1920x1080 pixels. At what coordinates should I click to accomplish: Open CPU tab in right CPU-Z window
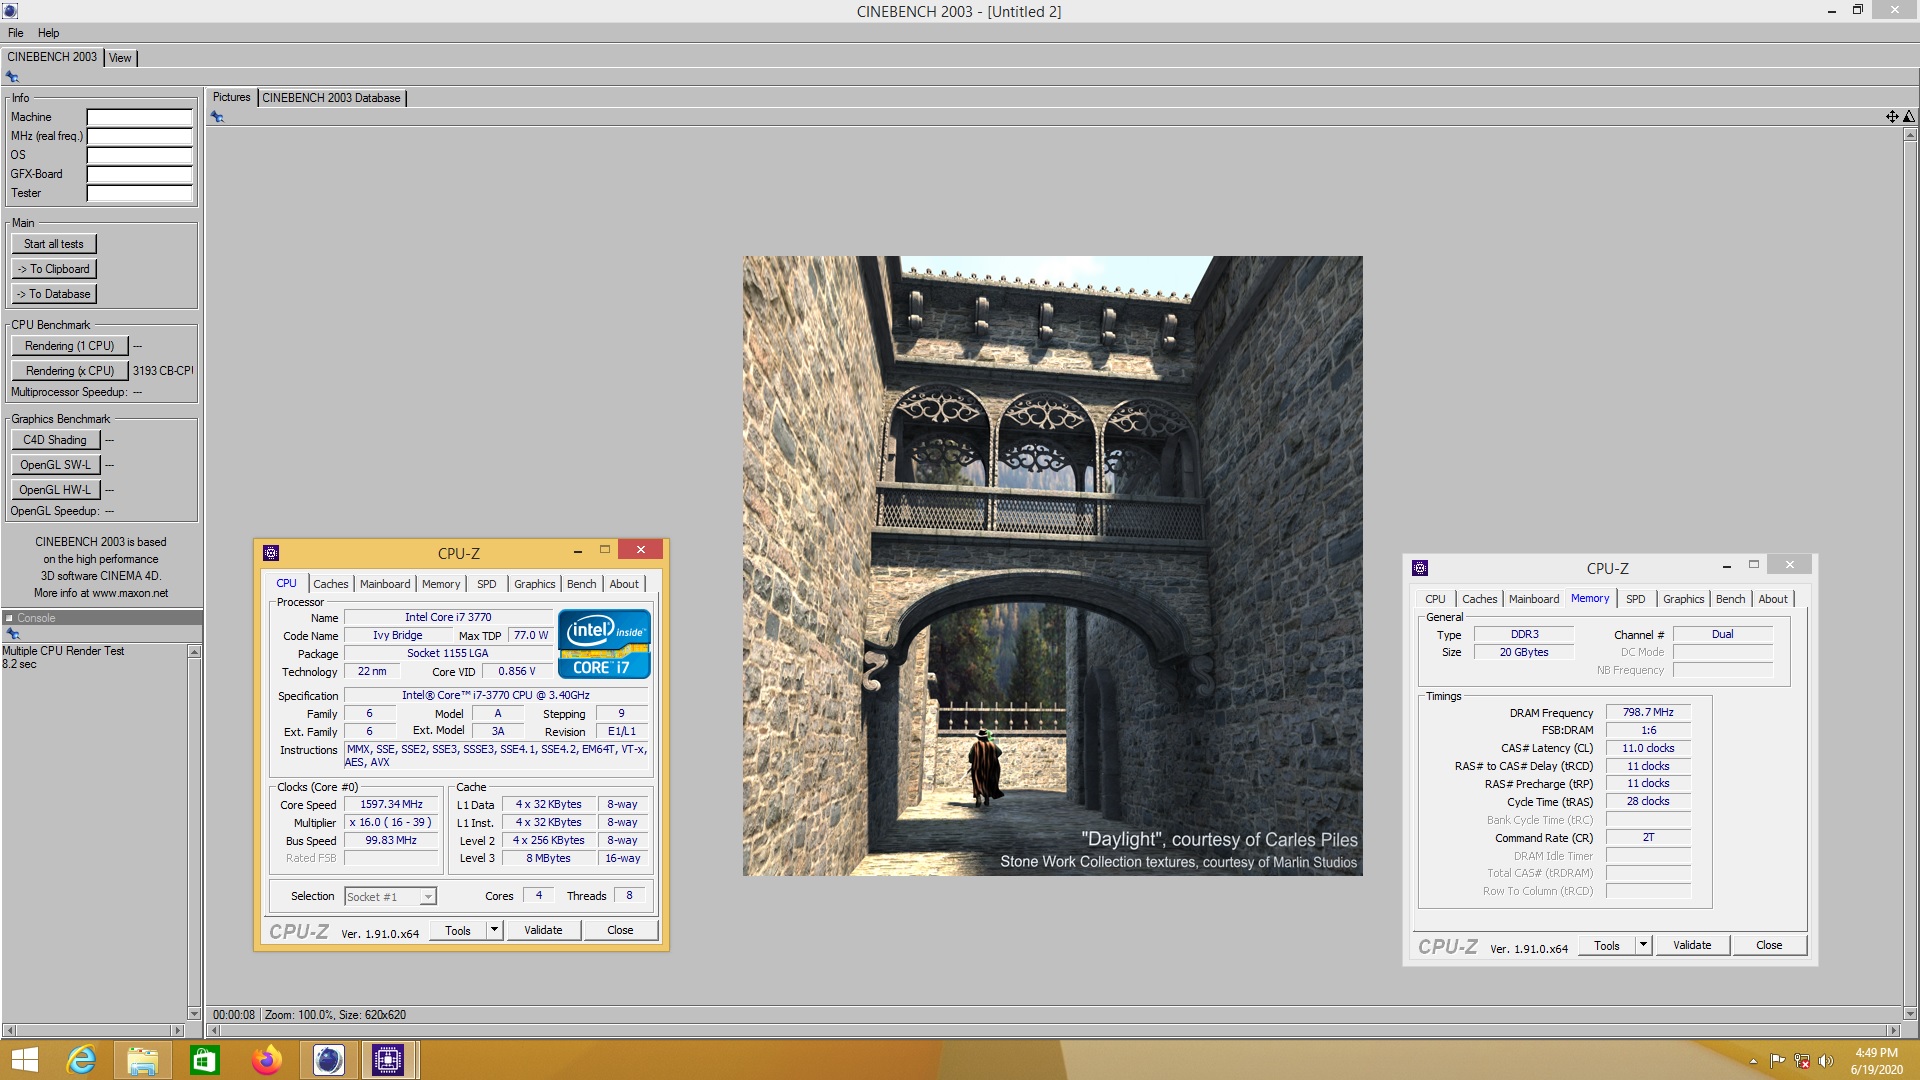click(x=1436, y=599)
